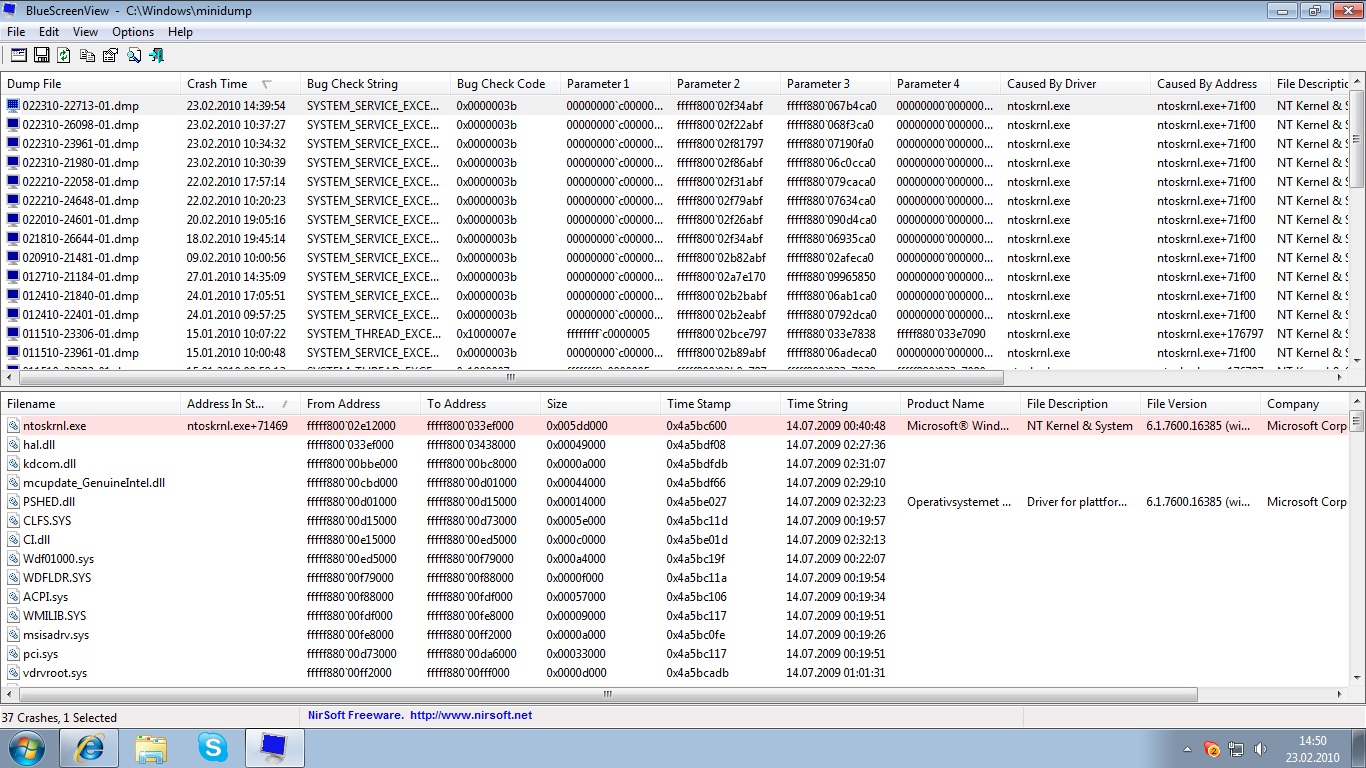Click 6.1.7600.16385 version of ntoskrnl.exe

coord(1198,425)
